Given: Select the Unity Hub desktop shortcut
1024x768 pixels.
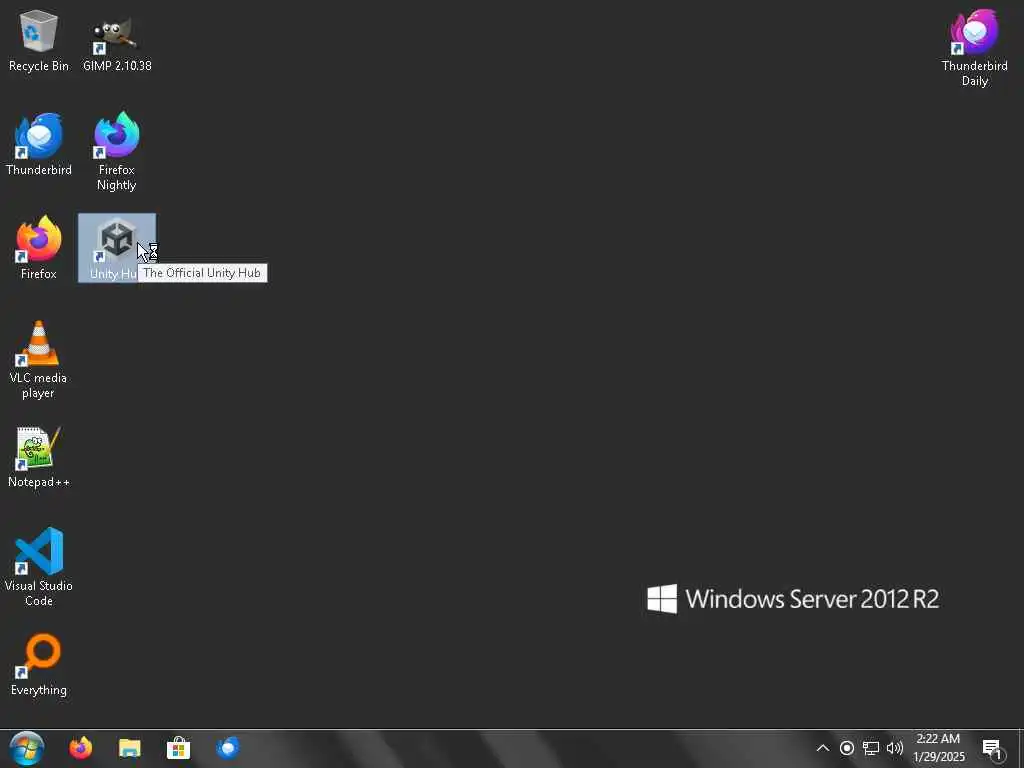Looking at the screenshot, I should click(x=117, y=248).
